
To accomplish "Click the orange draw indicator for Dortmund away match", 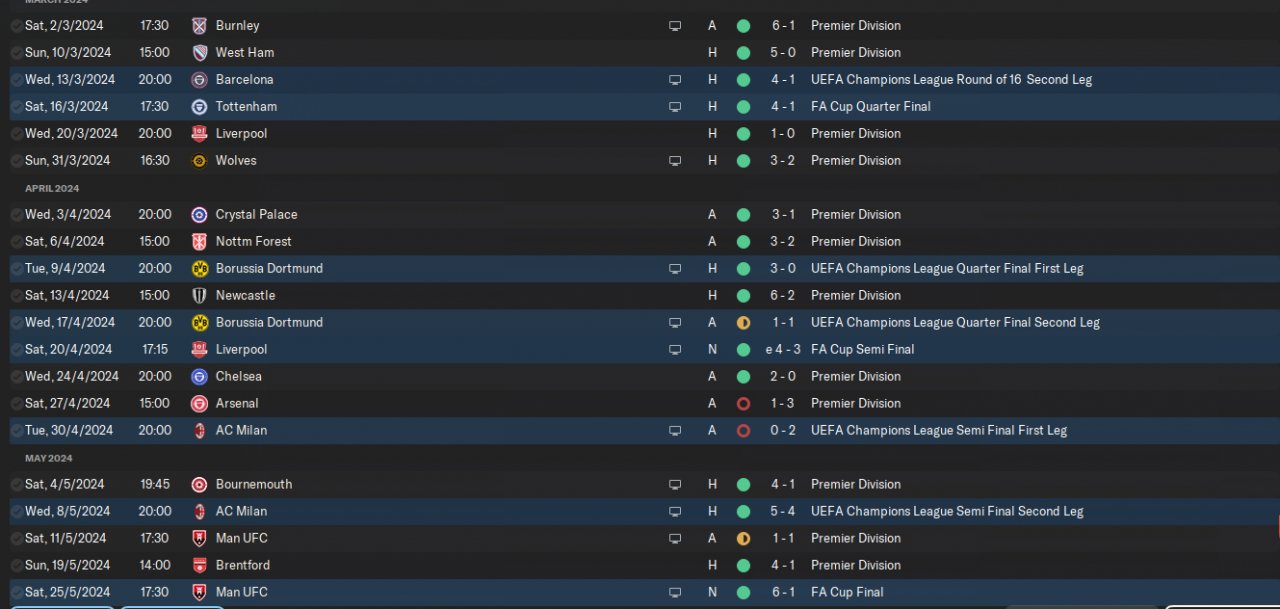I will point(743,323).
